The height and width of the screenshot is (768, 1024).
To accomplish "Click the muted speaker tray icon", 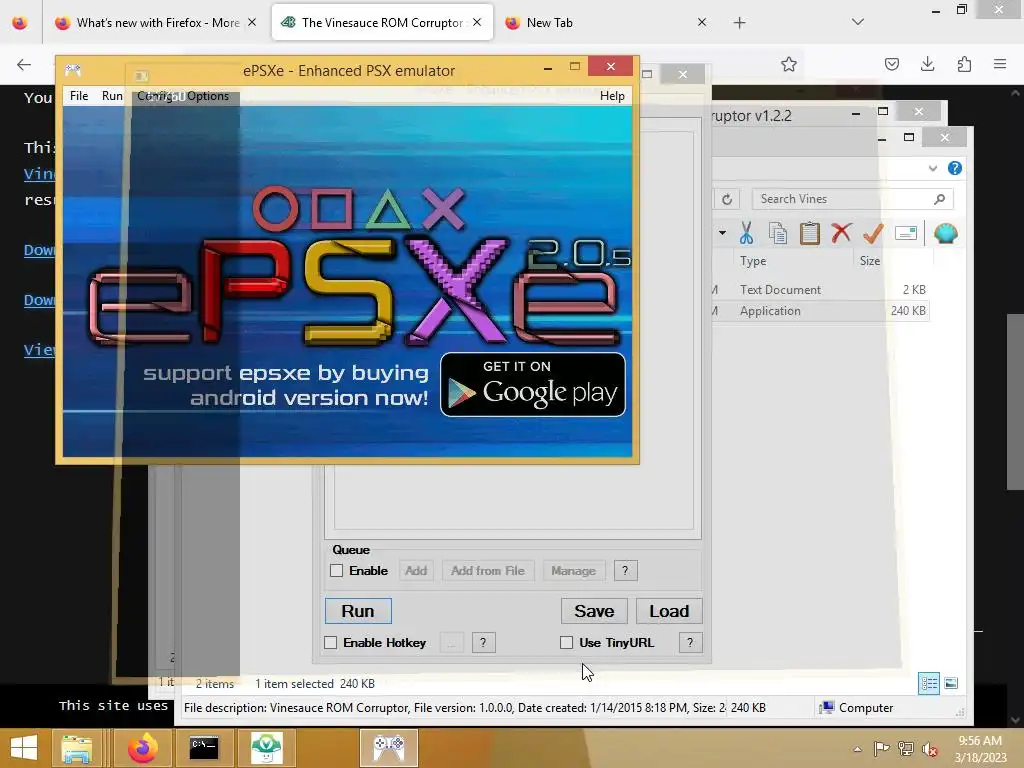I will pos(930,748).
